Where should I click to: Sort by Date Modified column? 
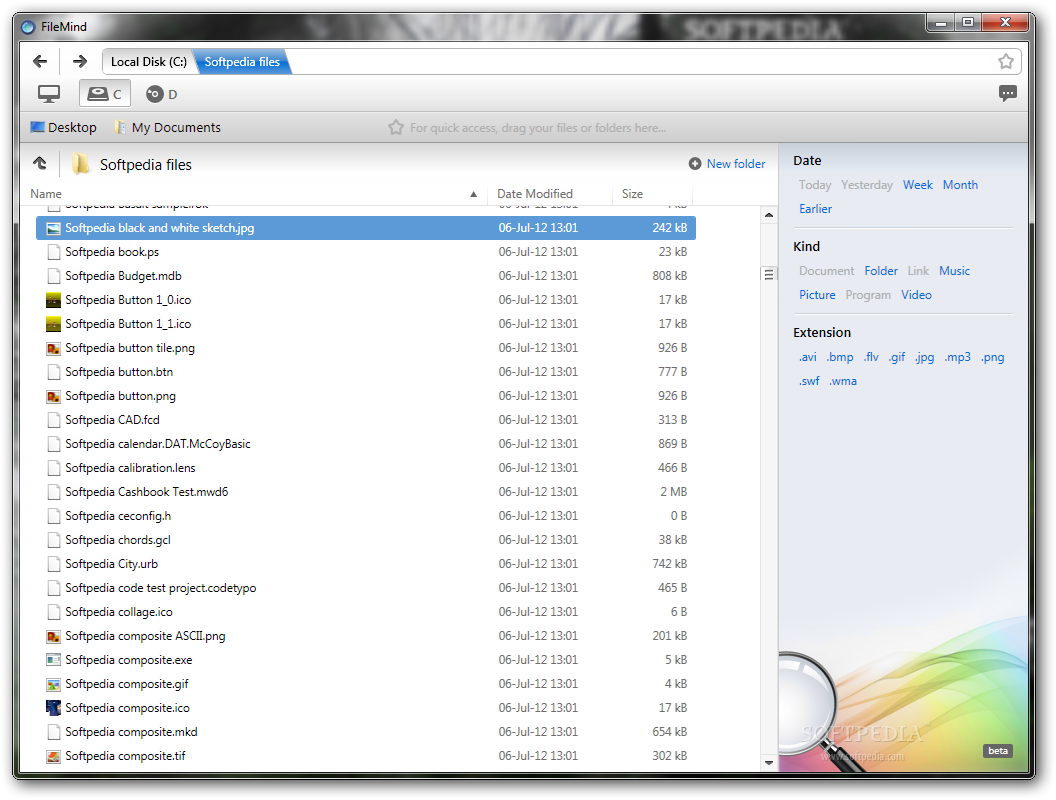click(x=535, y=194)
